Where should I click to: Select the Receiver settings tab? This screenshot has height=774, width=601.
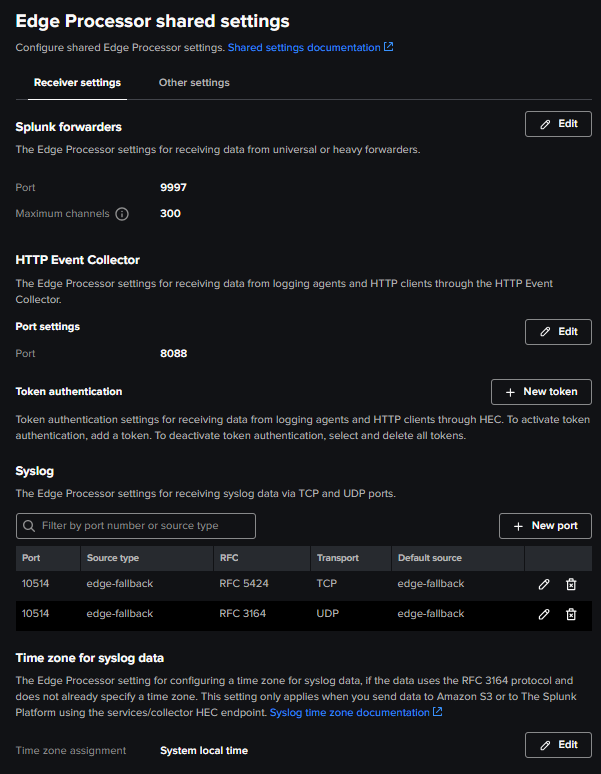point(77,82)
